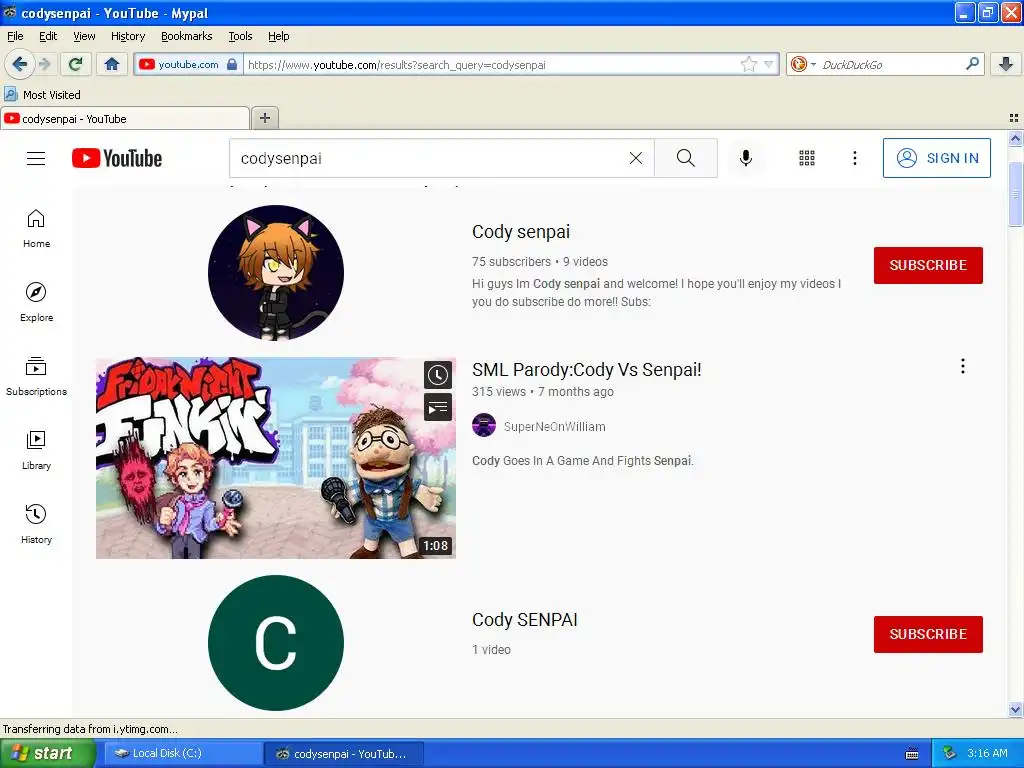1024x768 pixels.
Task: Click the network tray icon
Action: [x=949, y=754]
